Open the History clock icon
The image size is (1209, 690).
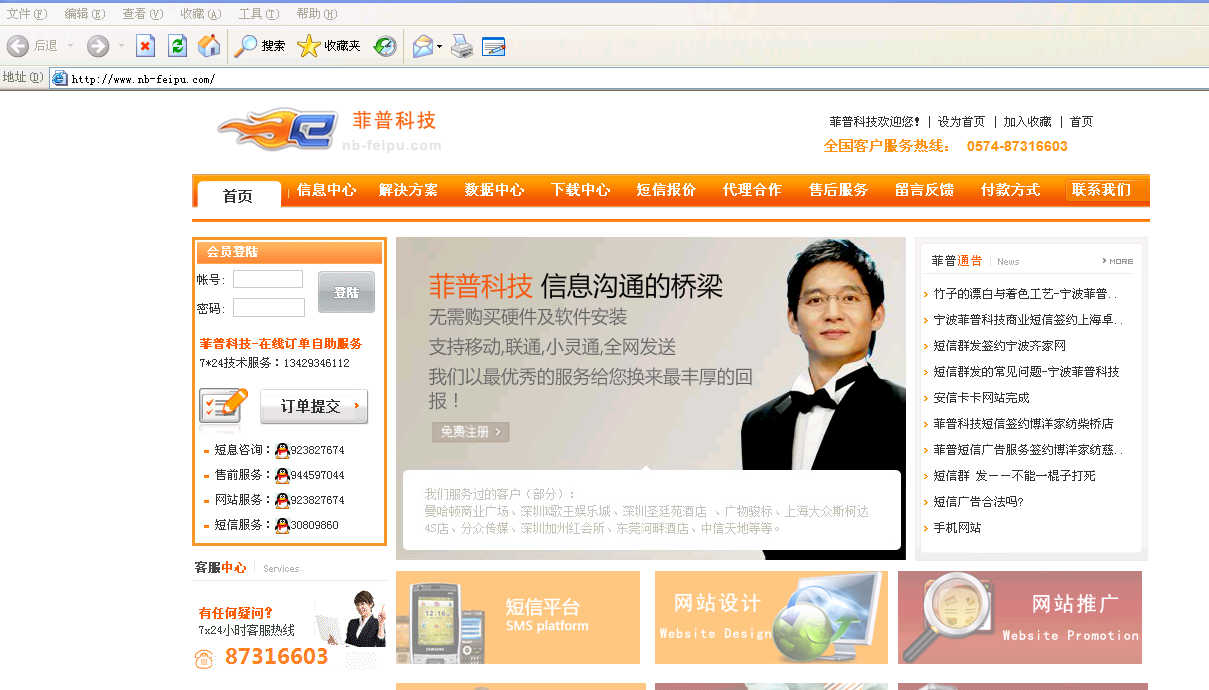click(x=385, y=46)
